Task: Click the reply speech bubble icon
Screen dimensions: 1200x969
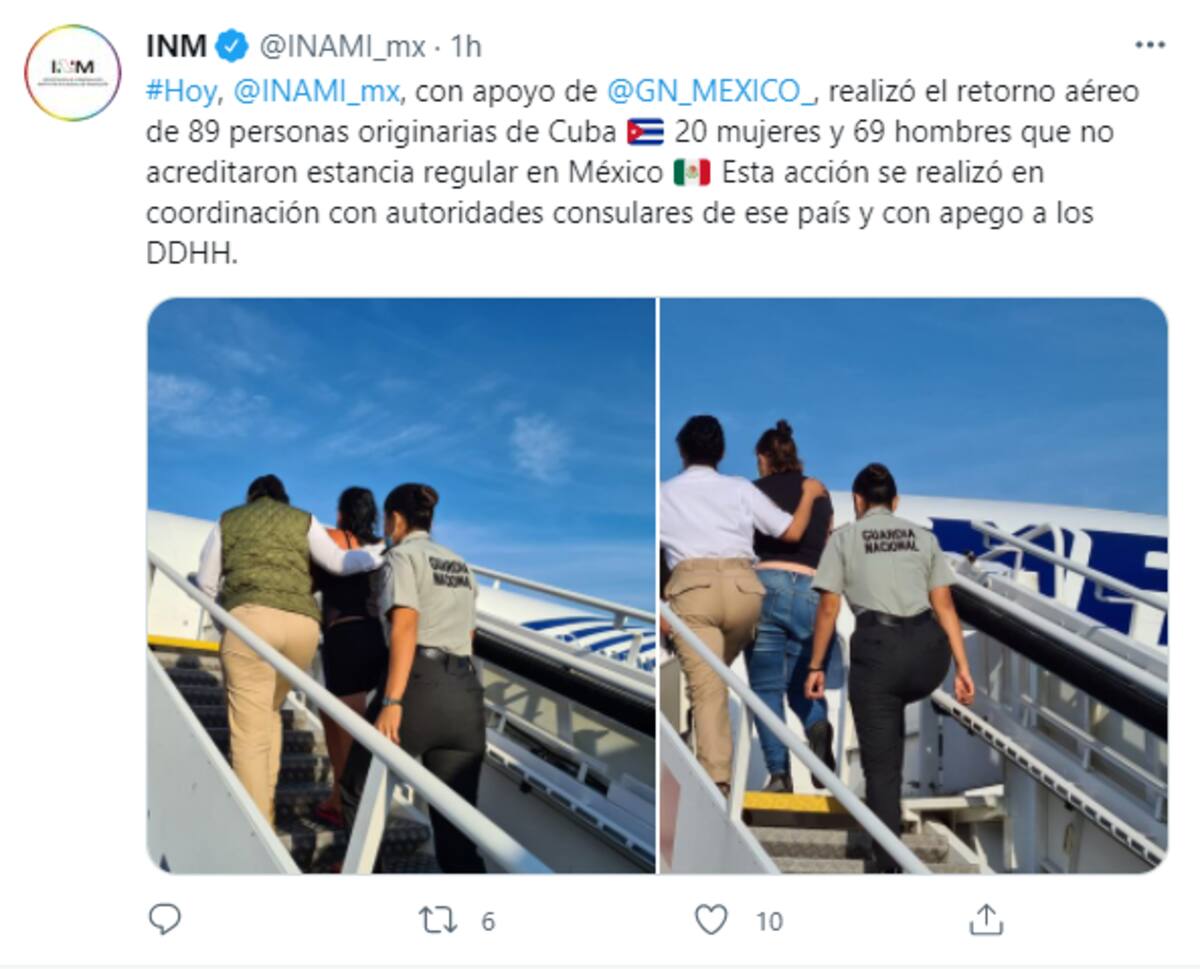Action: point(165,919)
